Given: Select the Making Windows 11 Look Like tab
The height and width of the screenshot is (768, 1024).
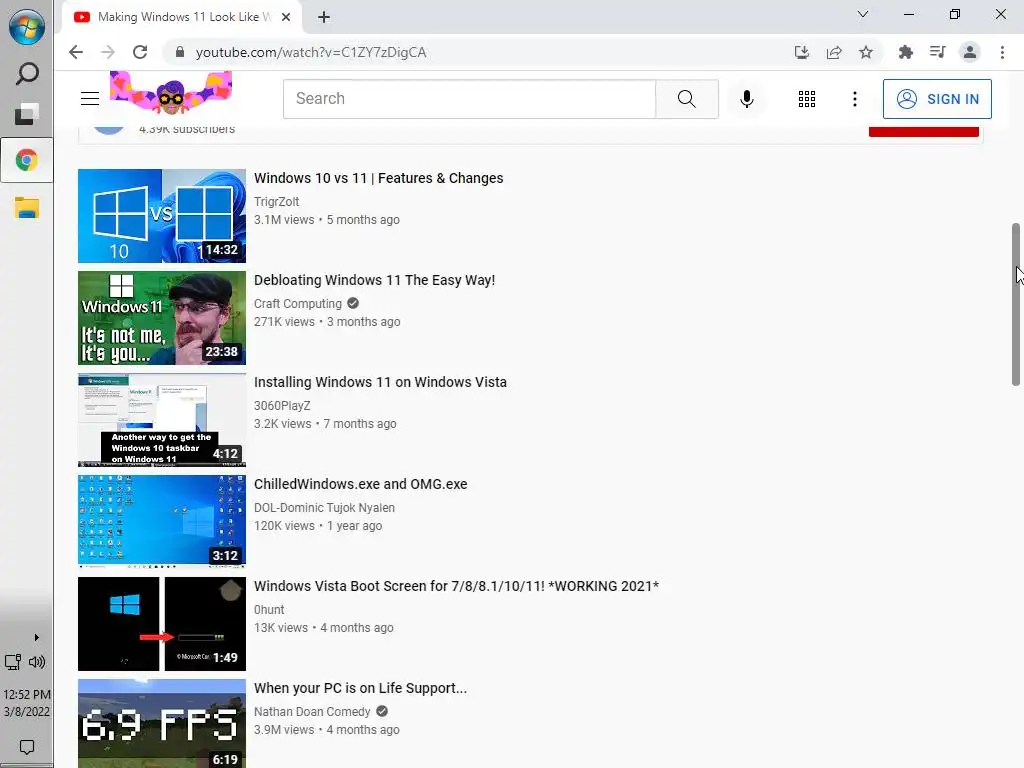Looking at the screenshot, I should point(183,18).
